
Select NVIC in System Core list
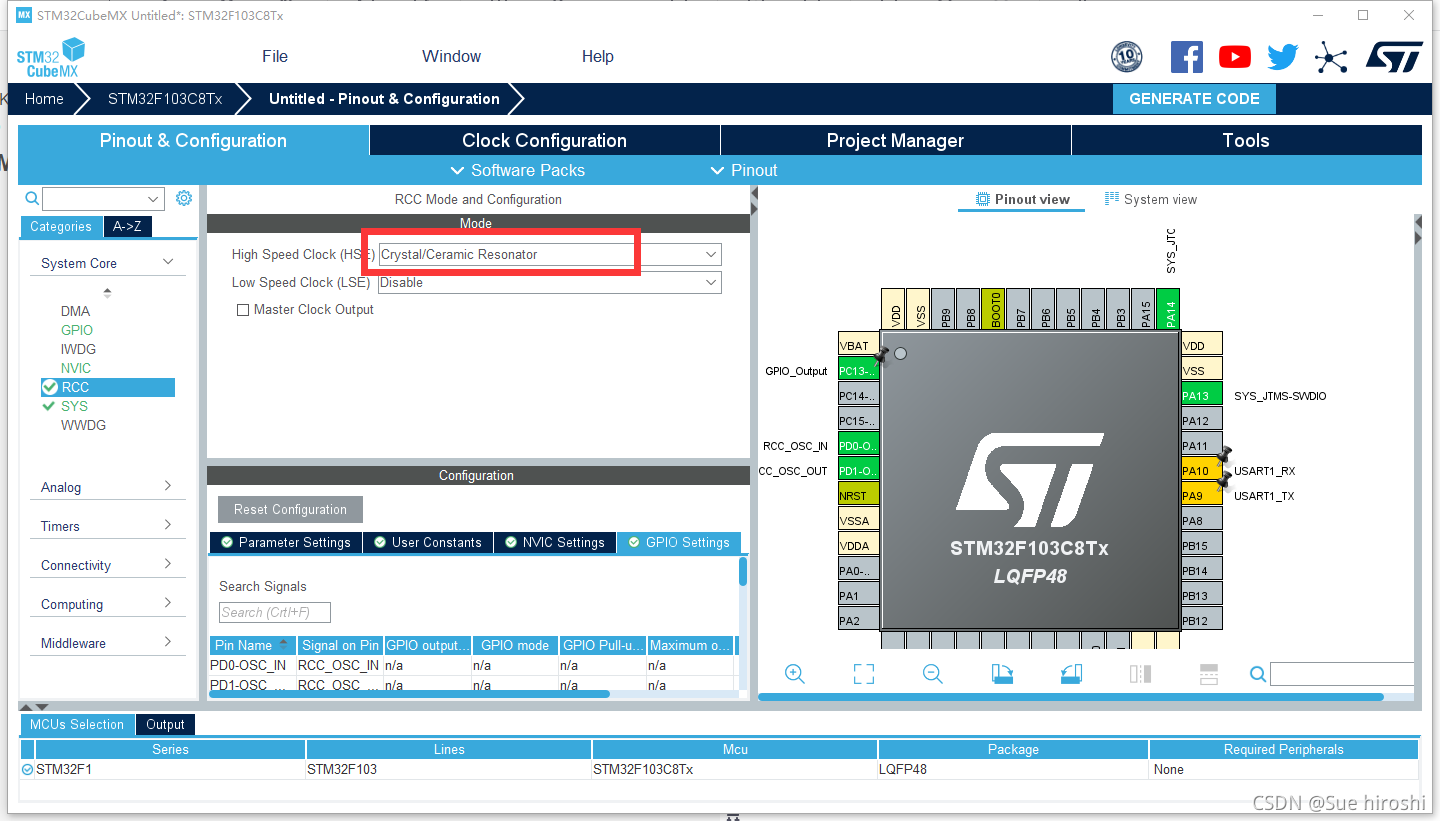pyautogui.click(x=76, y=368)
